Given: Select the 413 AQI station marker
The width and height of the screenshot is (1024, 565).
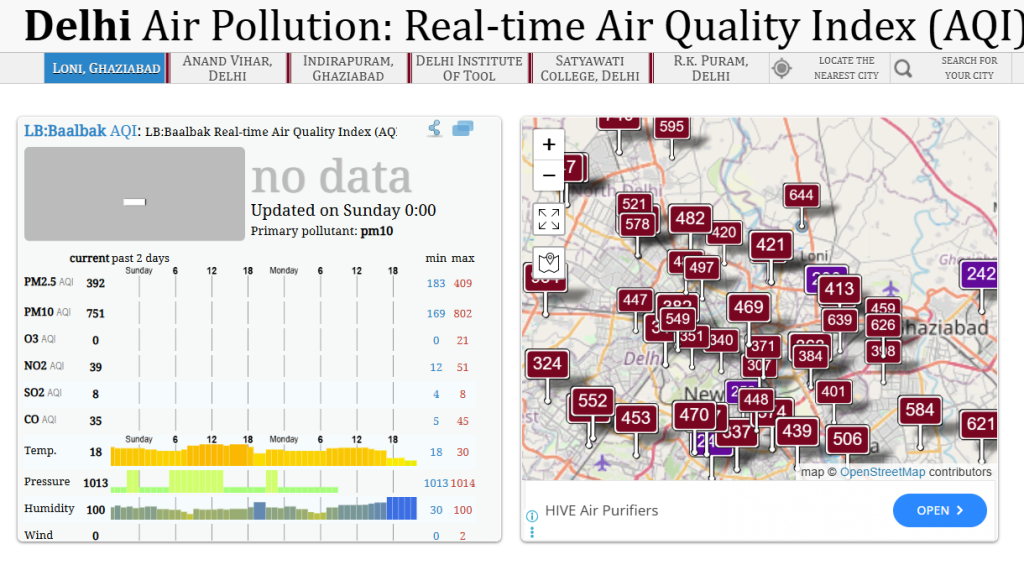Looking at the screenshot, I should [x=839, y=289].
